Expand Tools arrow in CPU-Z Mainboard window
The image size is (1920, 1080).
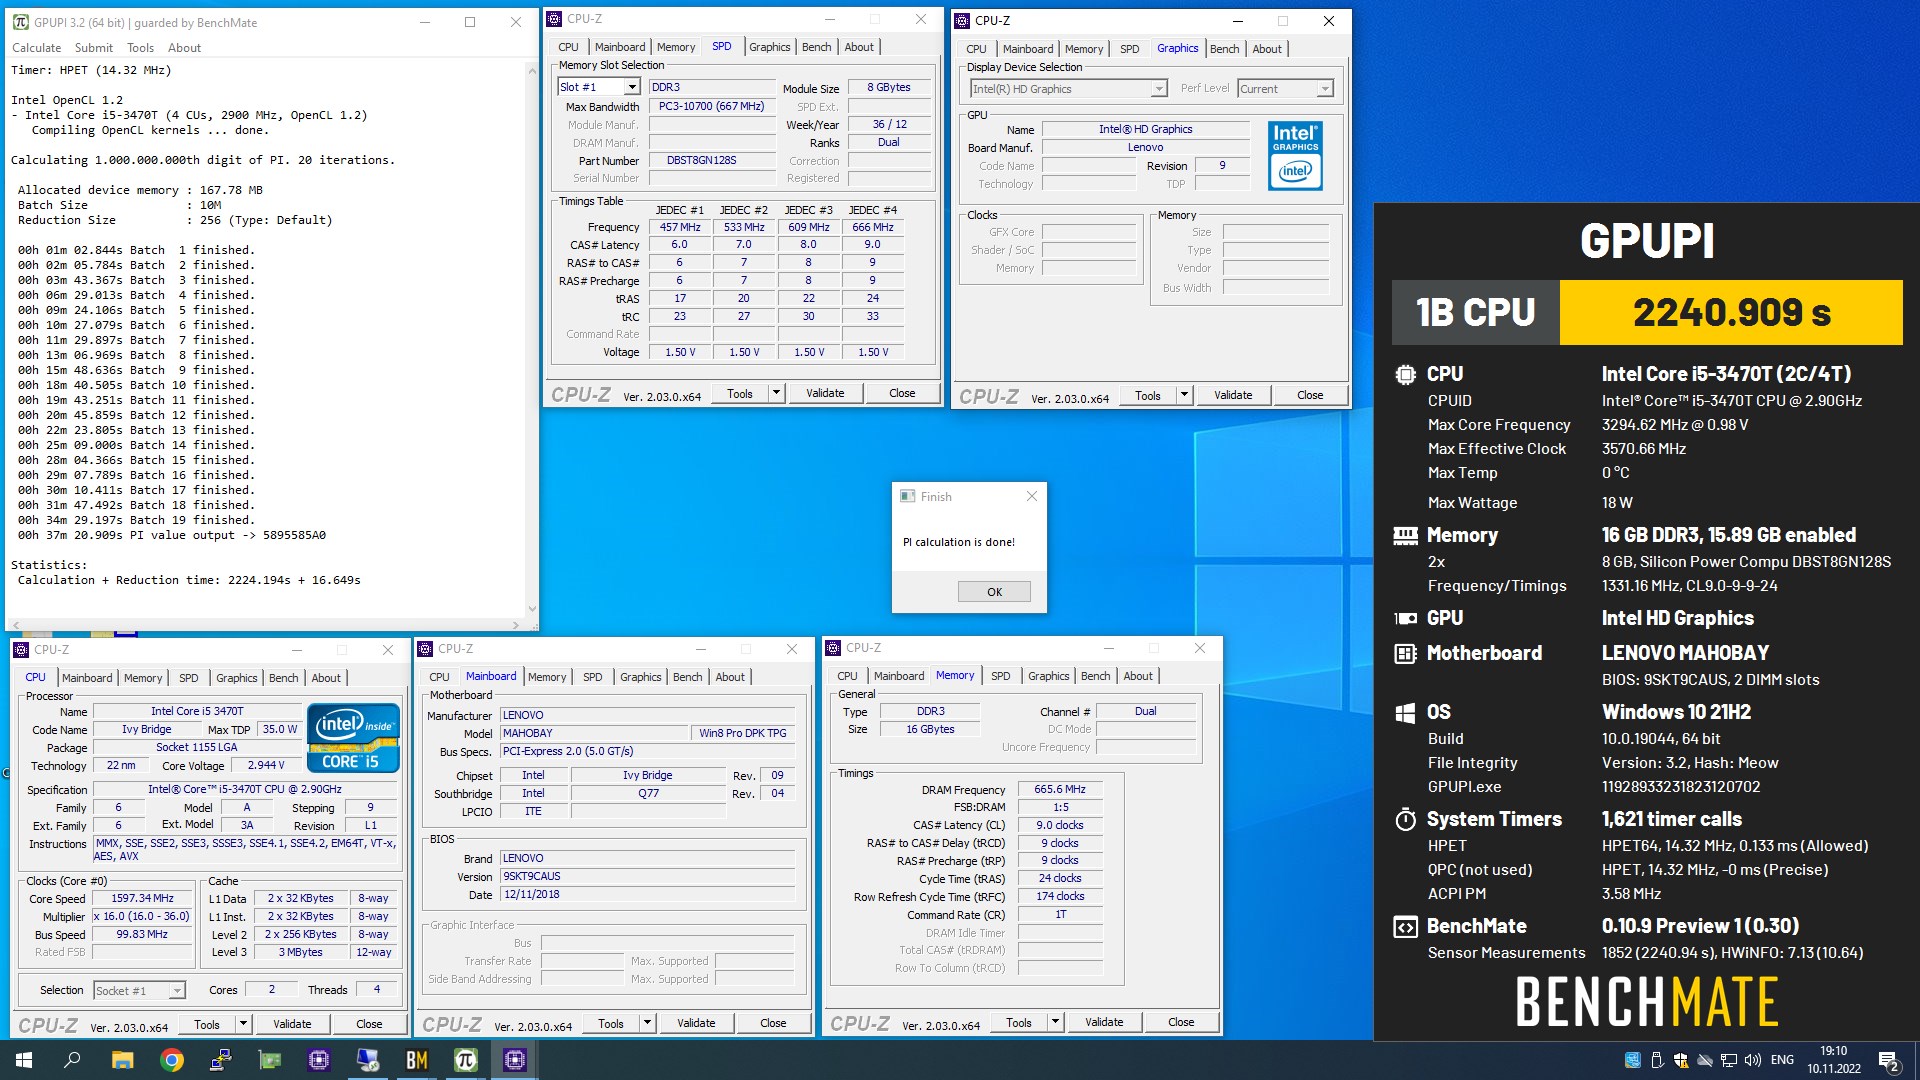coord(647,1024)
